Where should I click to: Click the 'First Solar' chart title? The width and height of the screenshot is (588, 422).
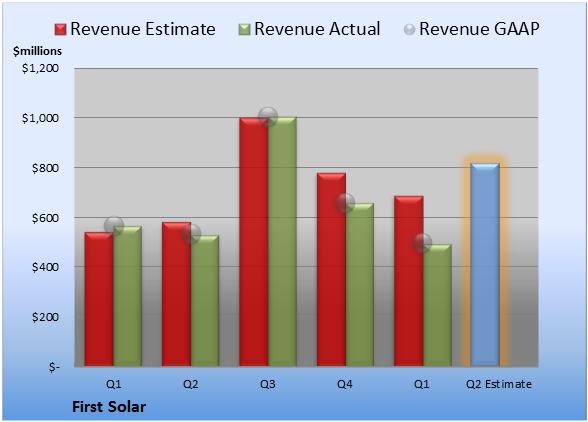(x=109, y=407)
